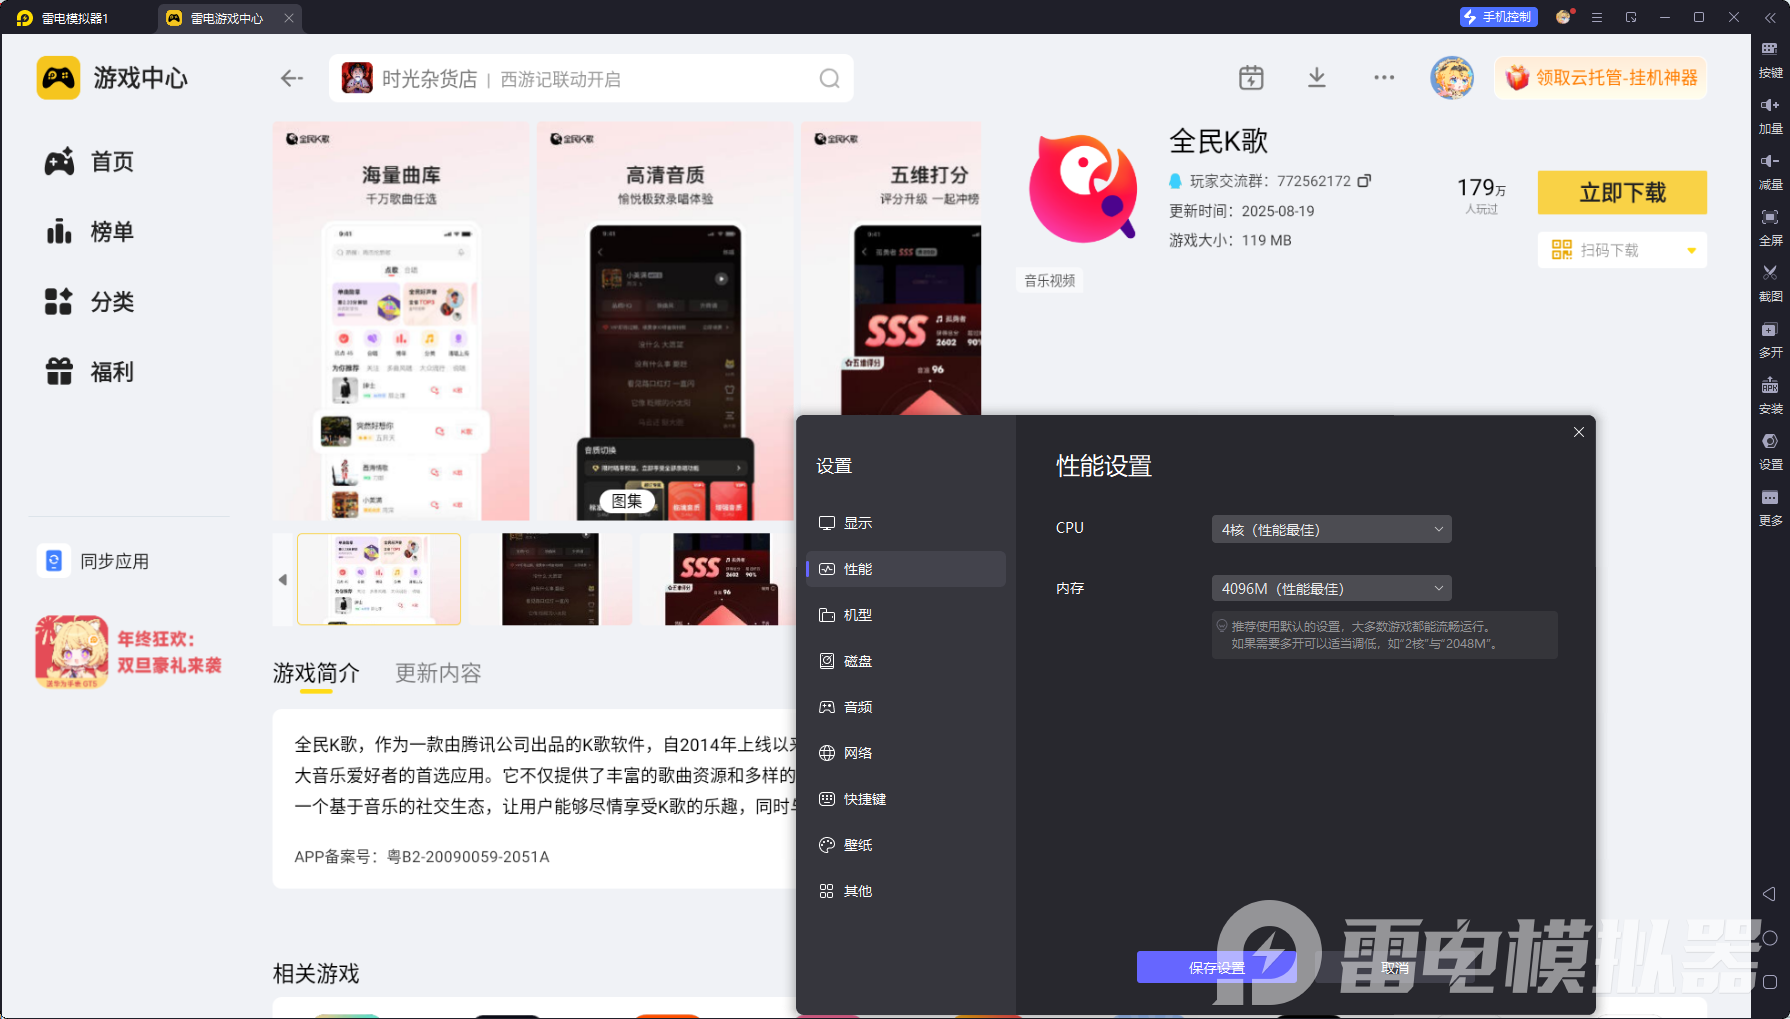Switch to the 雷电模拟器1 tab
1790x1019 pixels.
pyautogui.click(x=64, y=18)
